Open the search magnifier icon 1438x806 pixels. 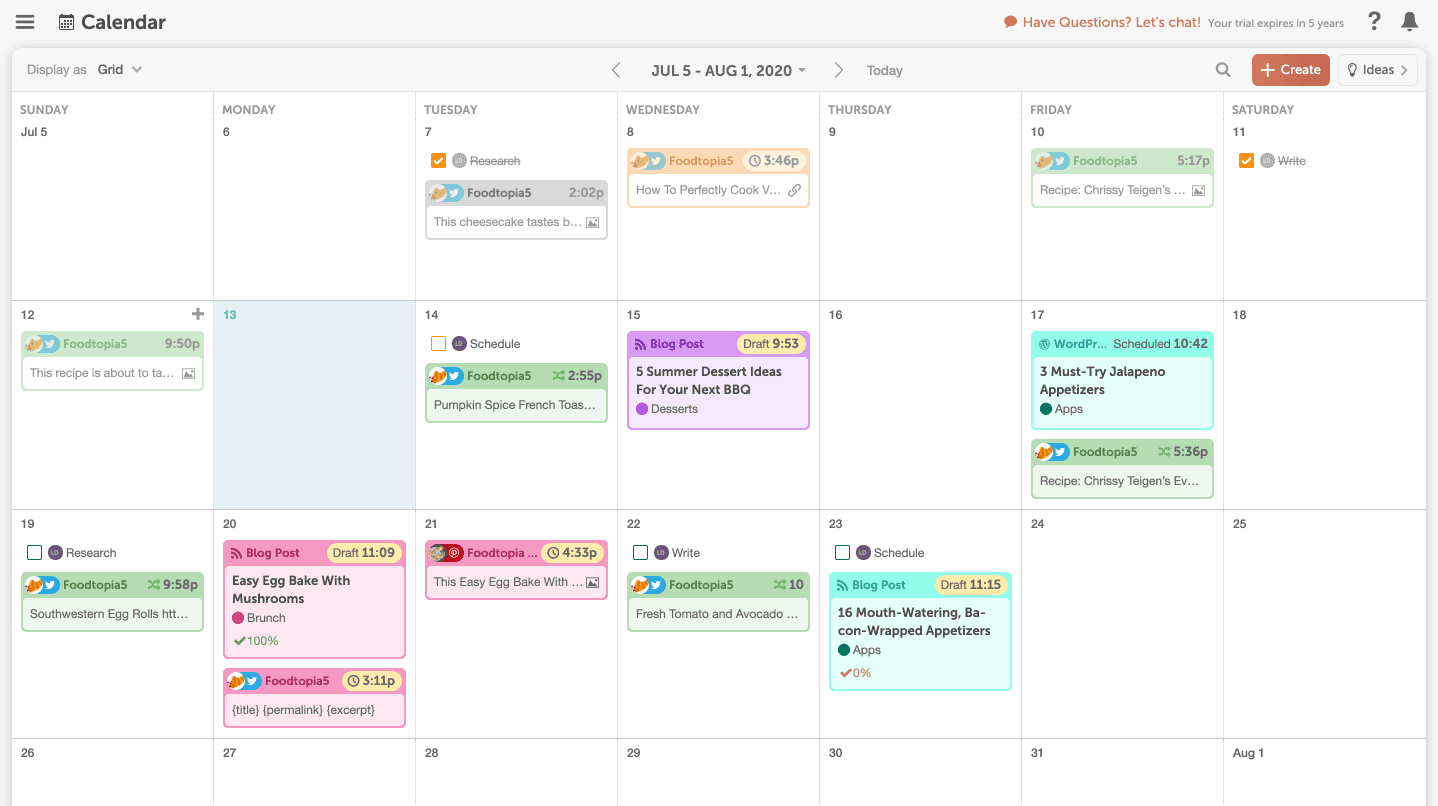click(x=1222, y=69)
